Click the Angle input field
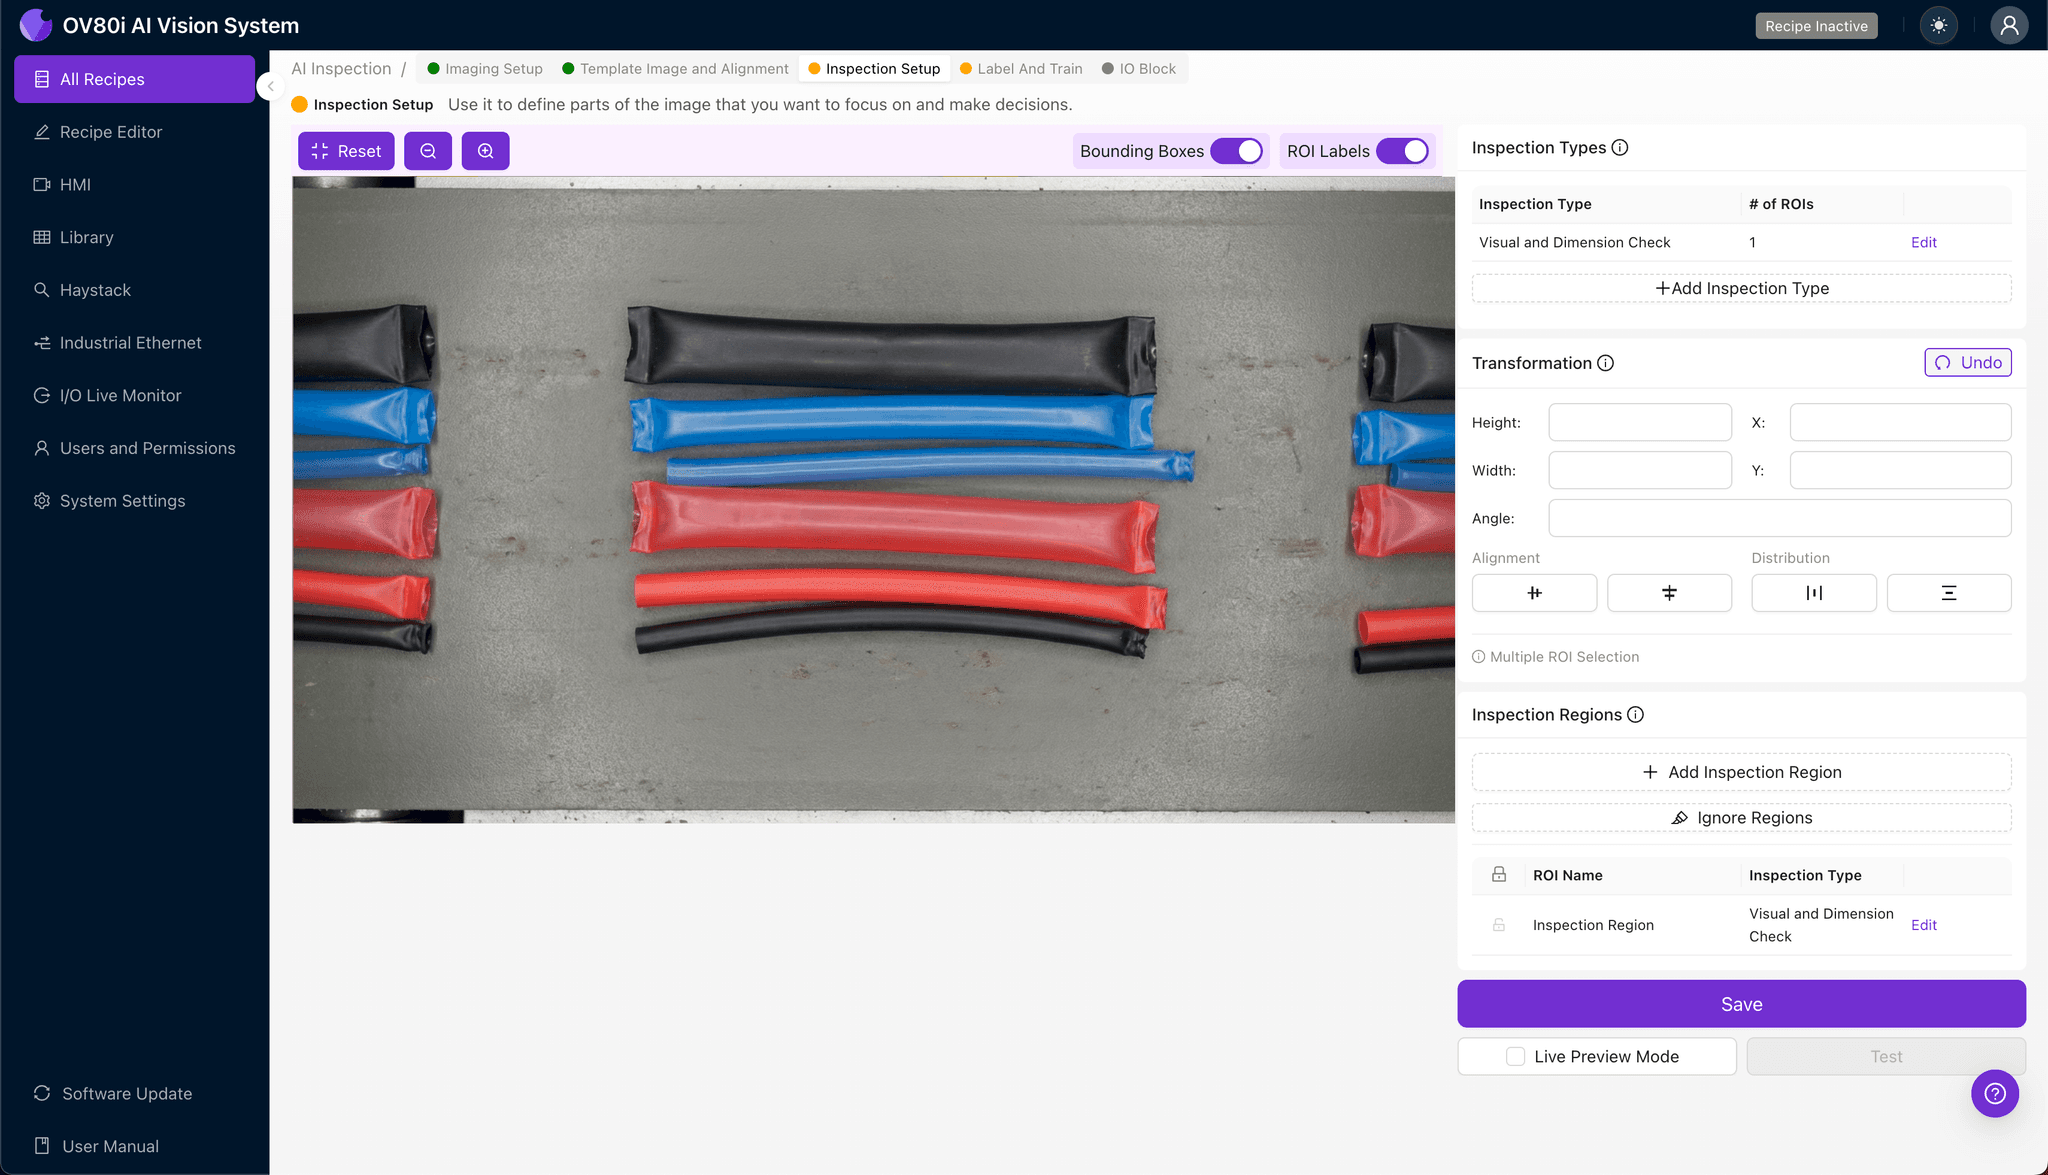The height and width of the screenshot is (1175, 2048). [x=1779, y=518]
